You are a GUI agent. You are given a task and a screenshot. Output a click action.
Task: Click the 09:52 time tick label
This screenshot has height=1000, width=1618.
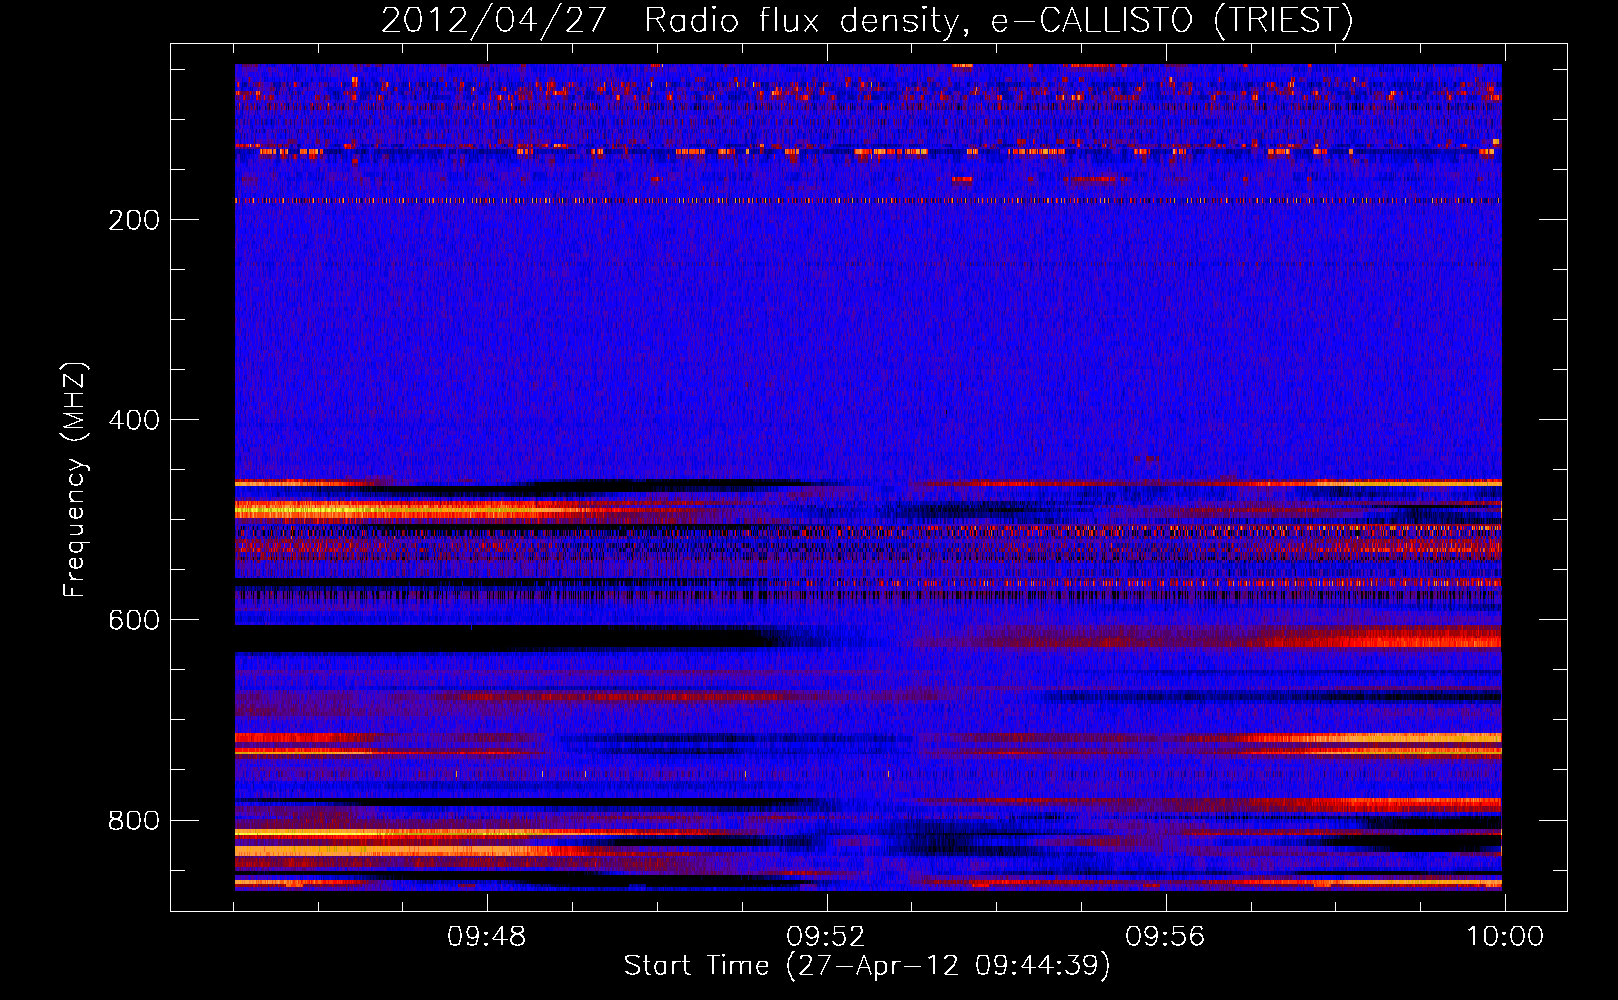tap(825, 937)
